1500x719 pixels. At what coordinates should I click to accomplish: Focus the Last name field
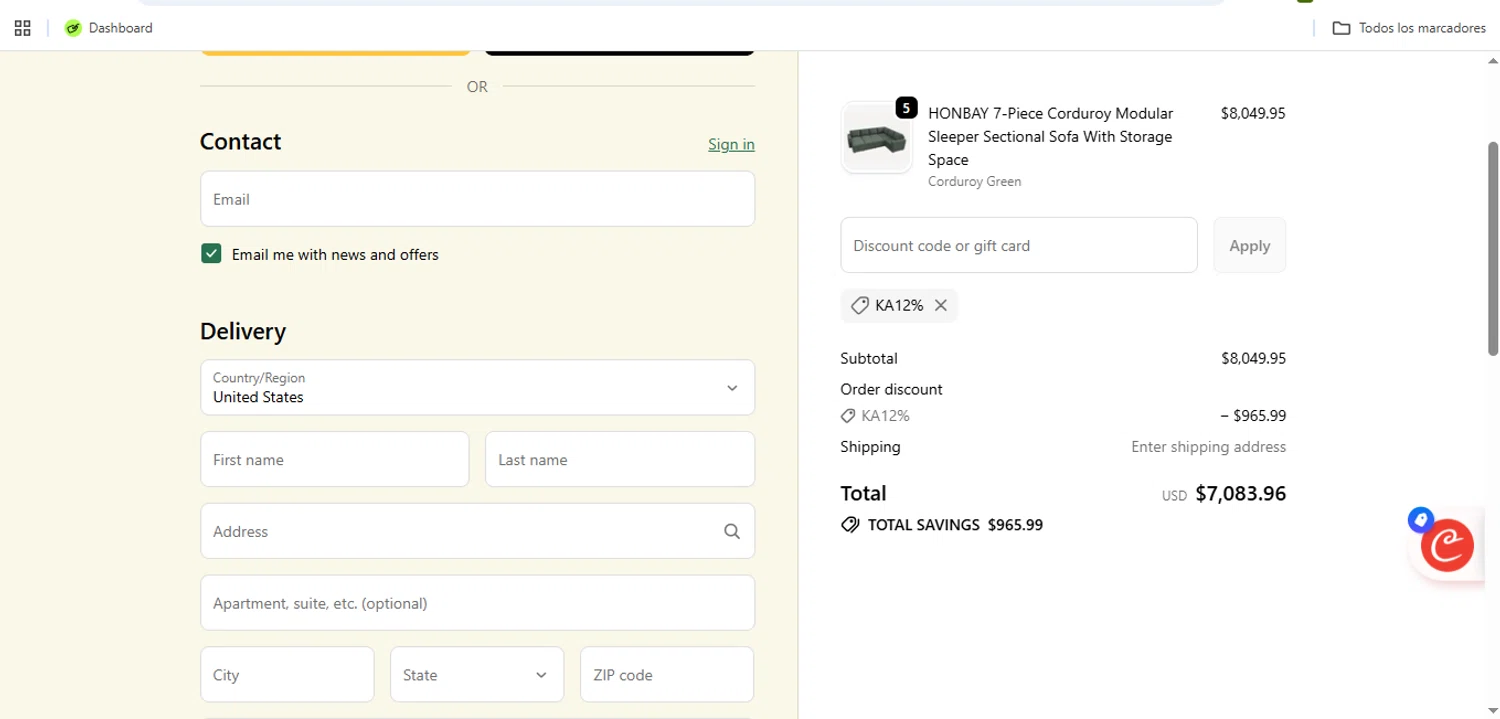click(x=620, y=459)
